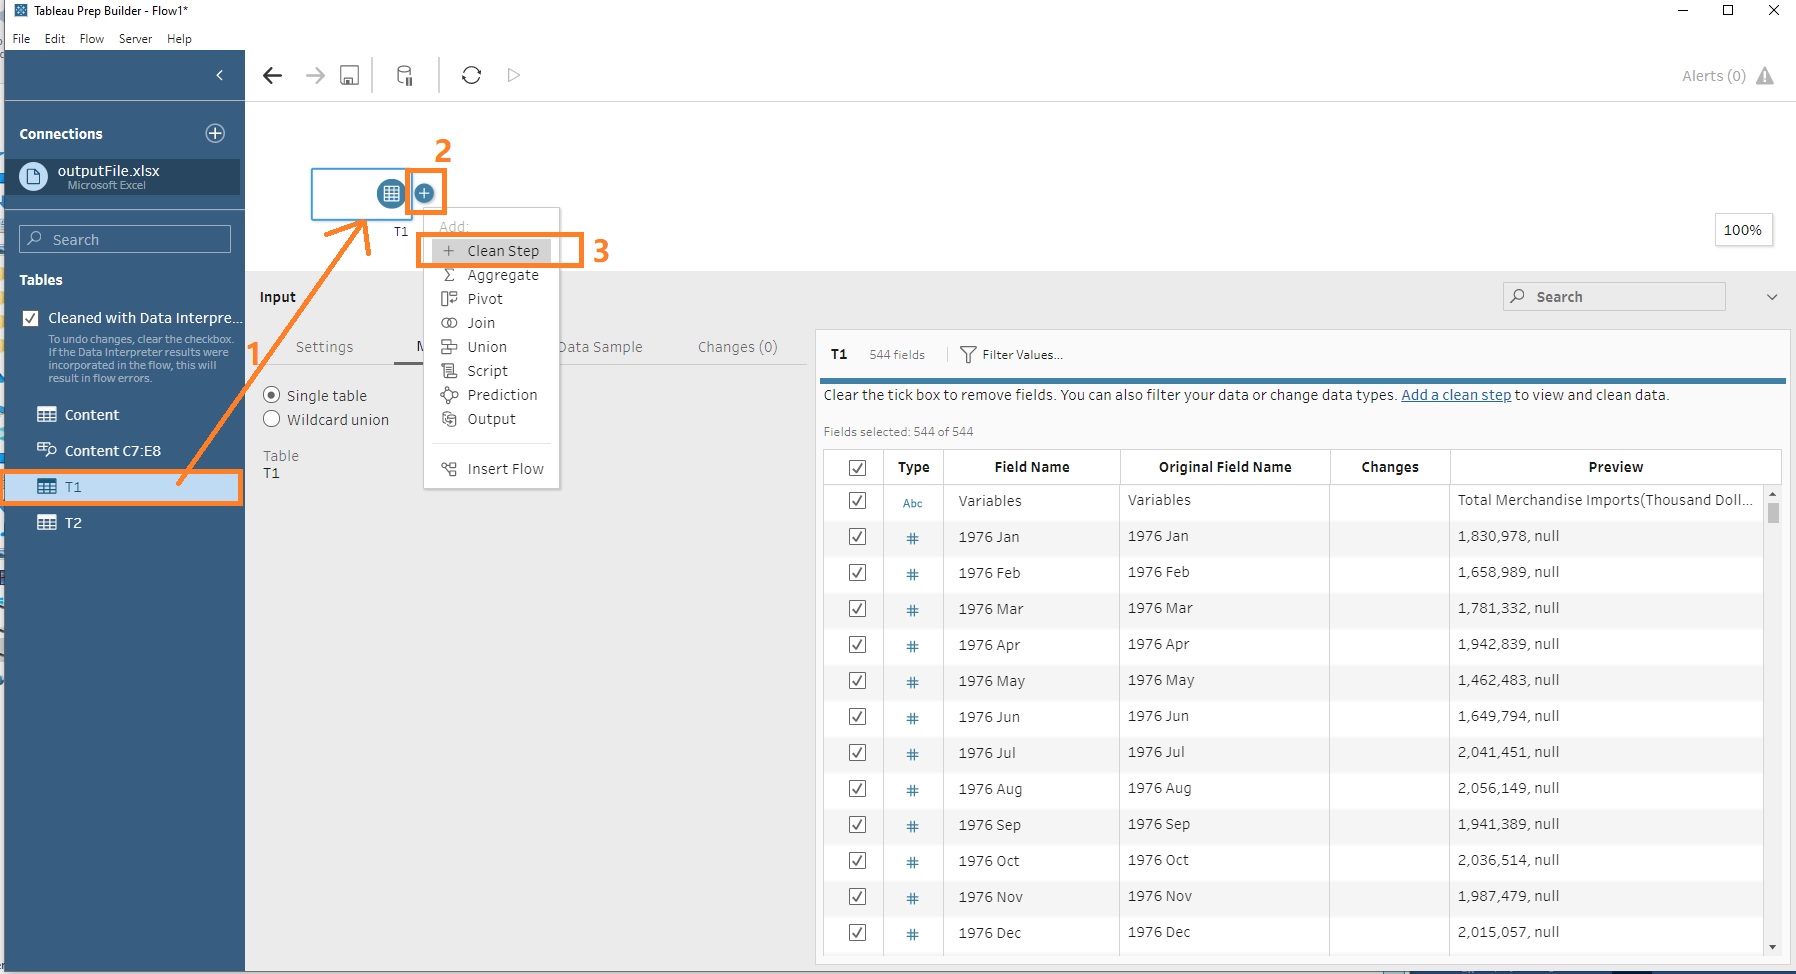Open the Server menu

point(135,39)
